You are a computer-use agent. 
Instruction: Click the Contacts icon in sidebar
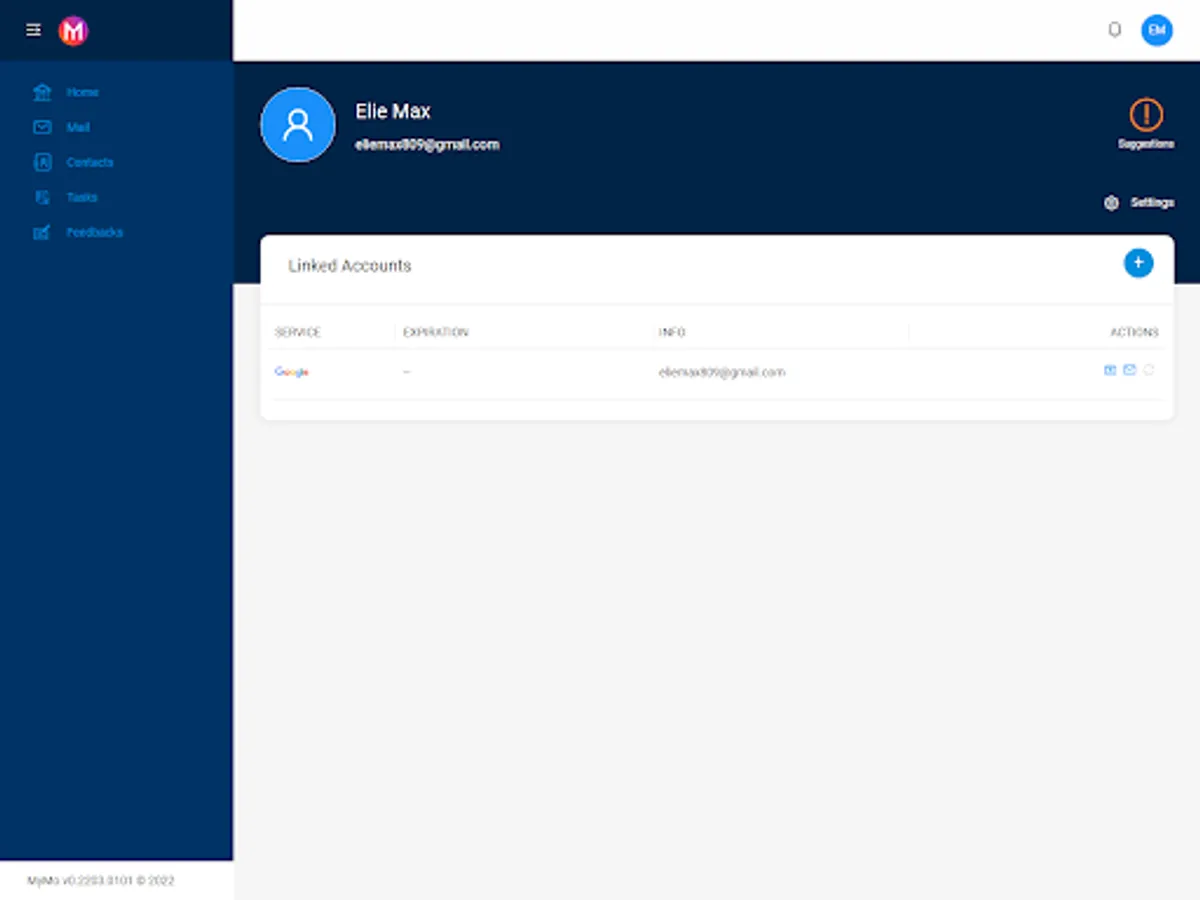pos(42,162)
